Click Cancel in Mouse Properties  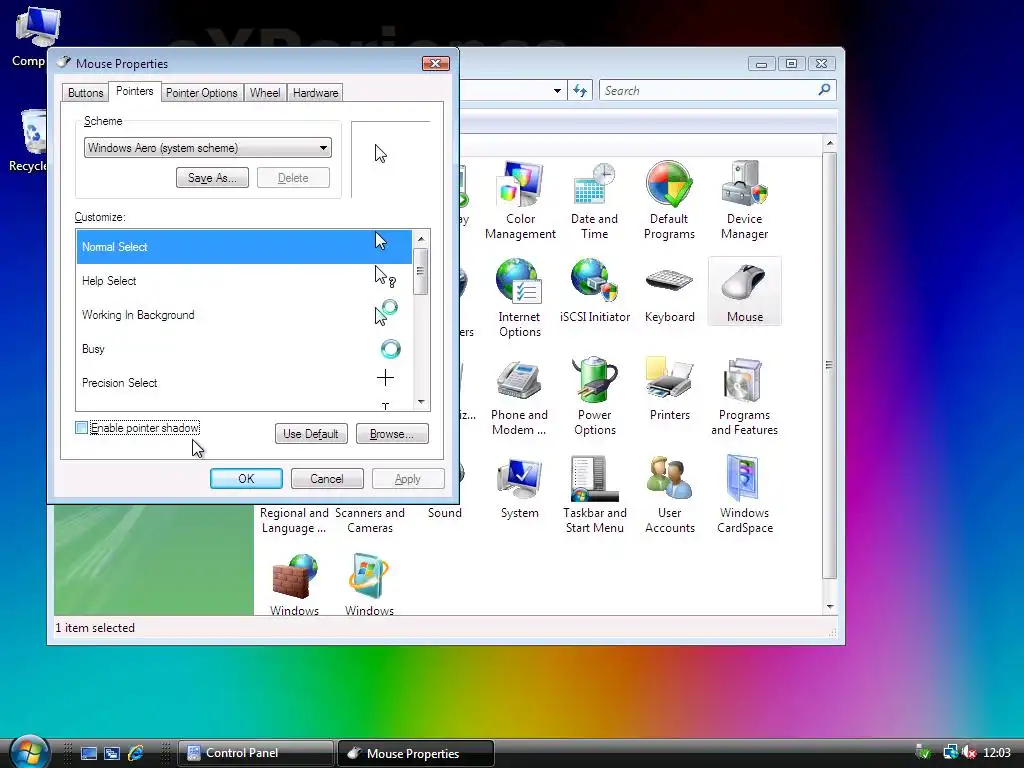(x=327, y=479)
